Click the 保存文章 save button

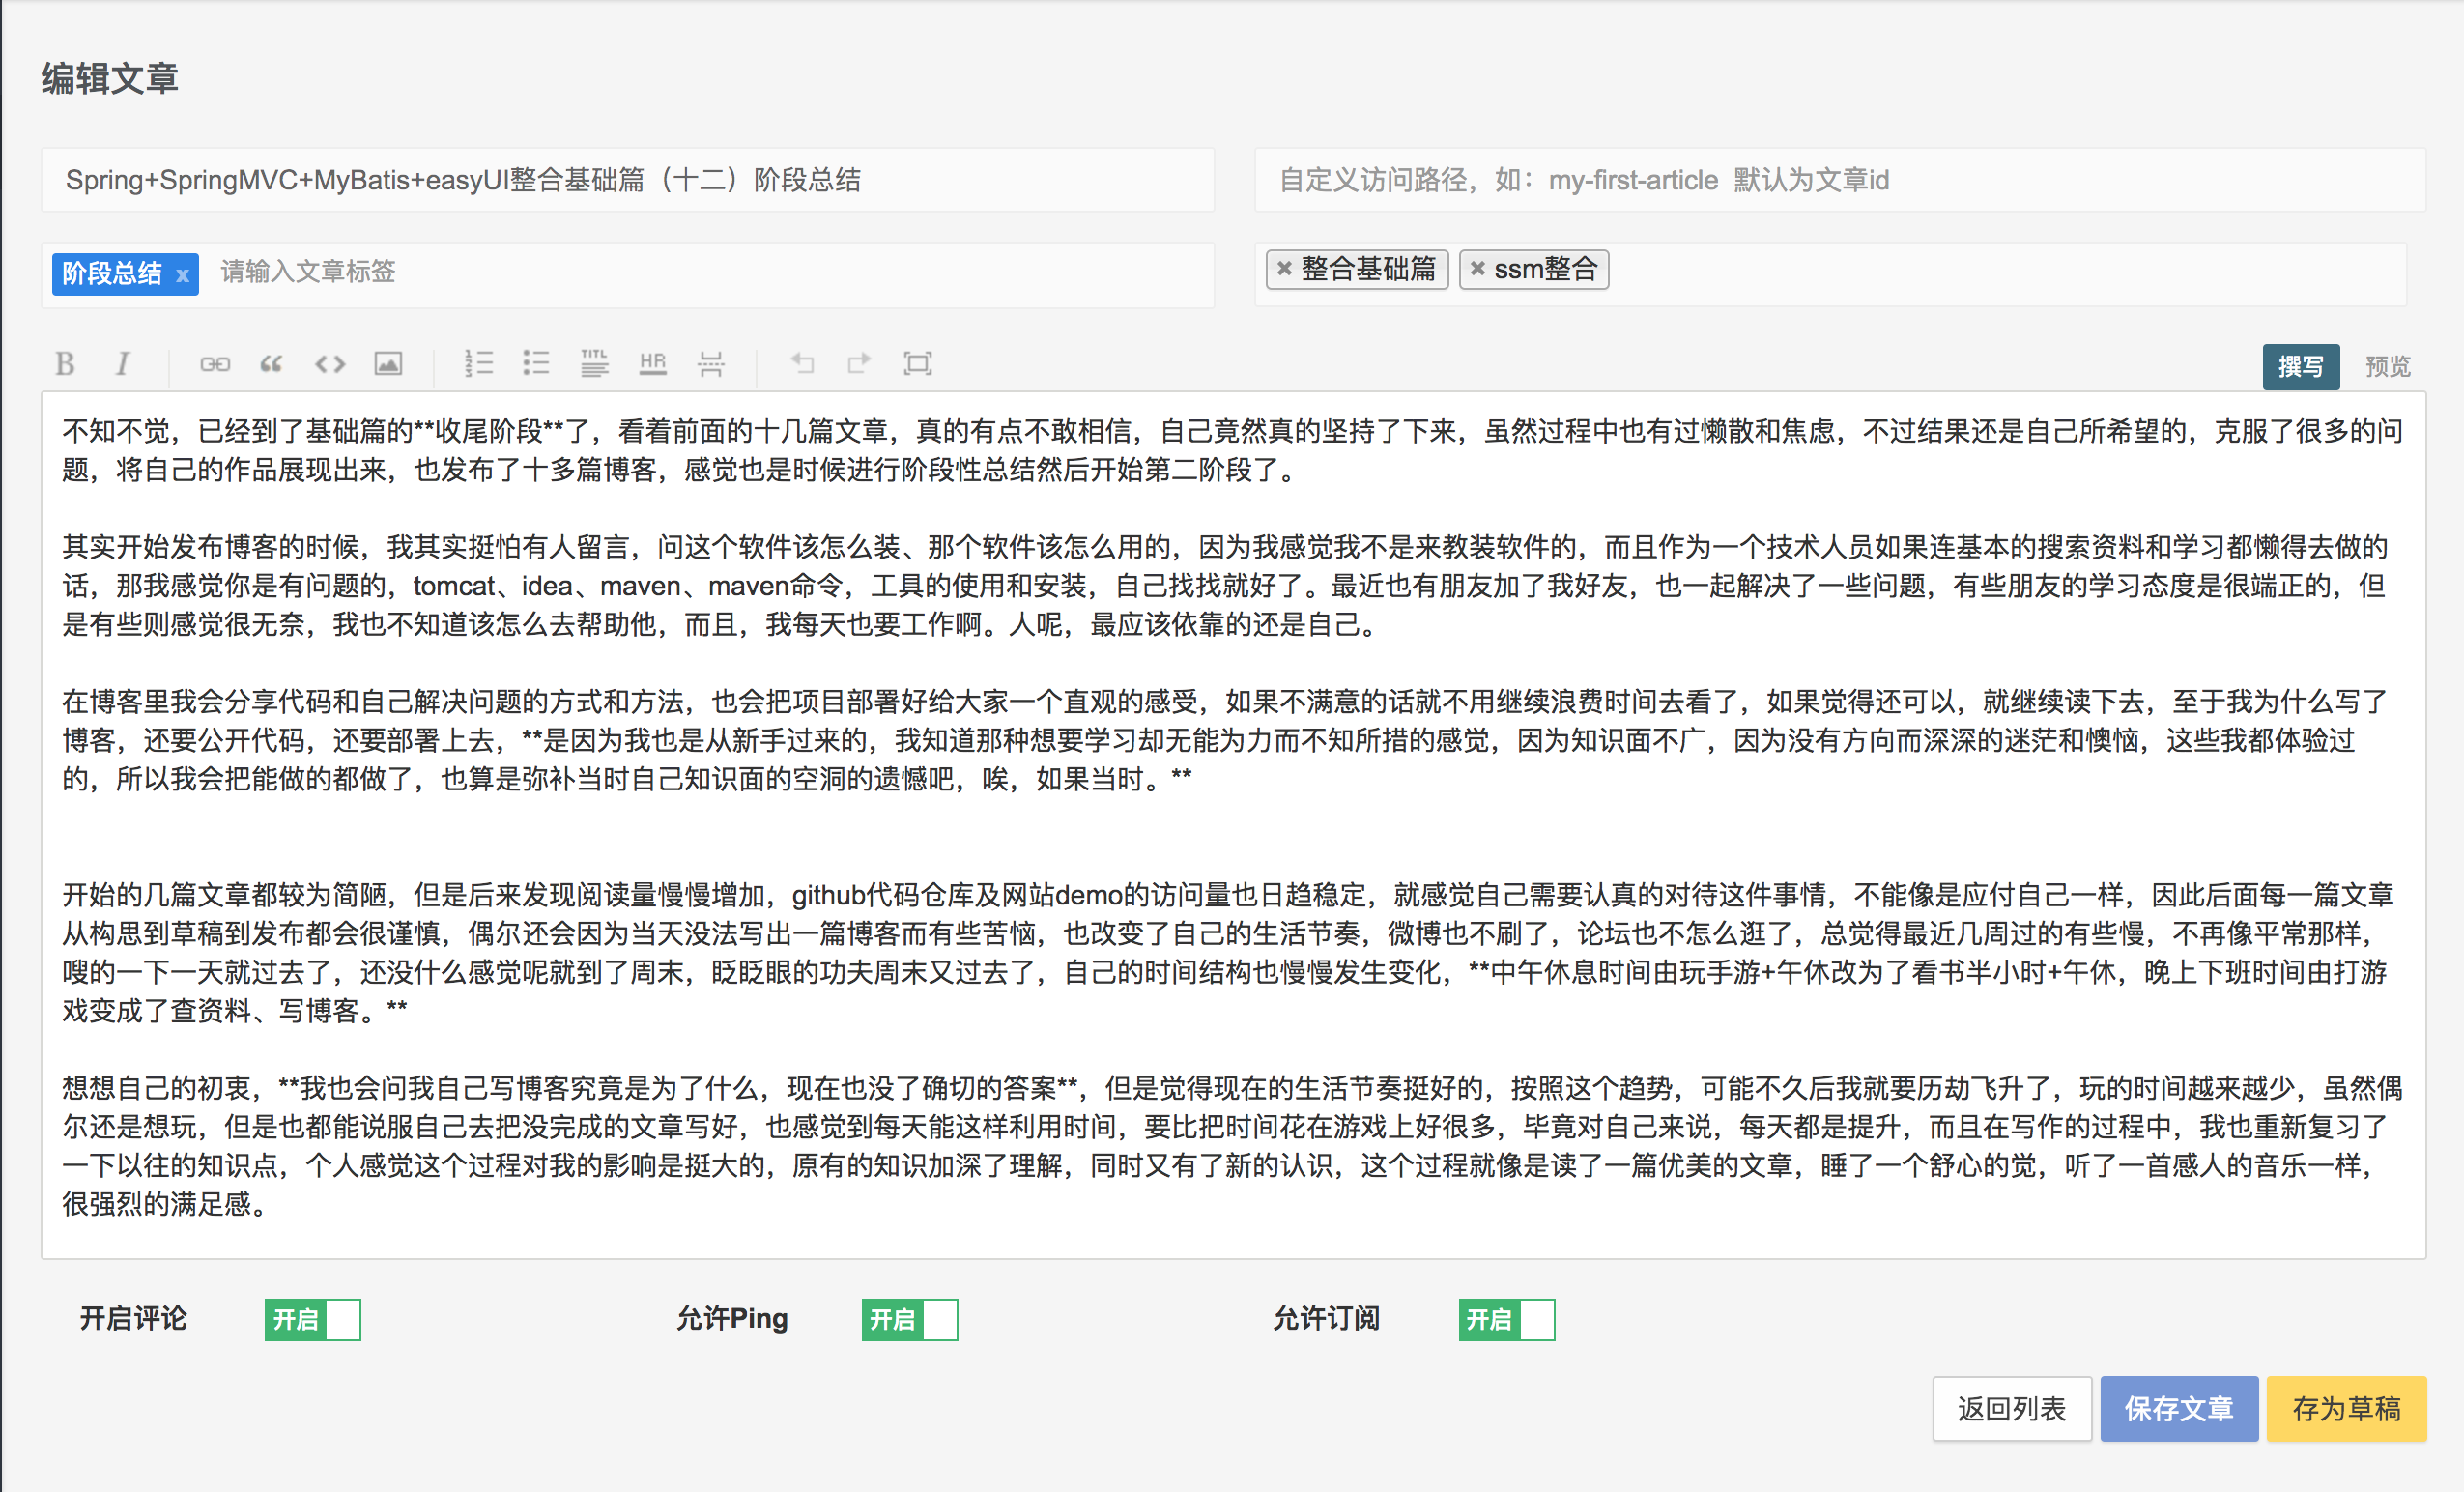click(x=2178, y=1408)
